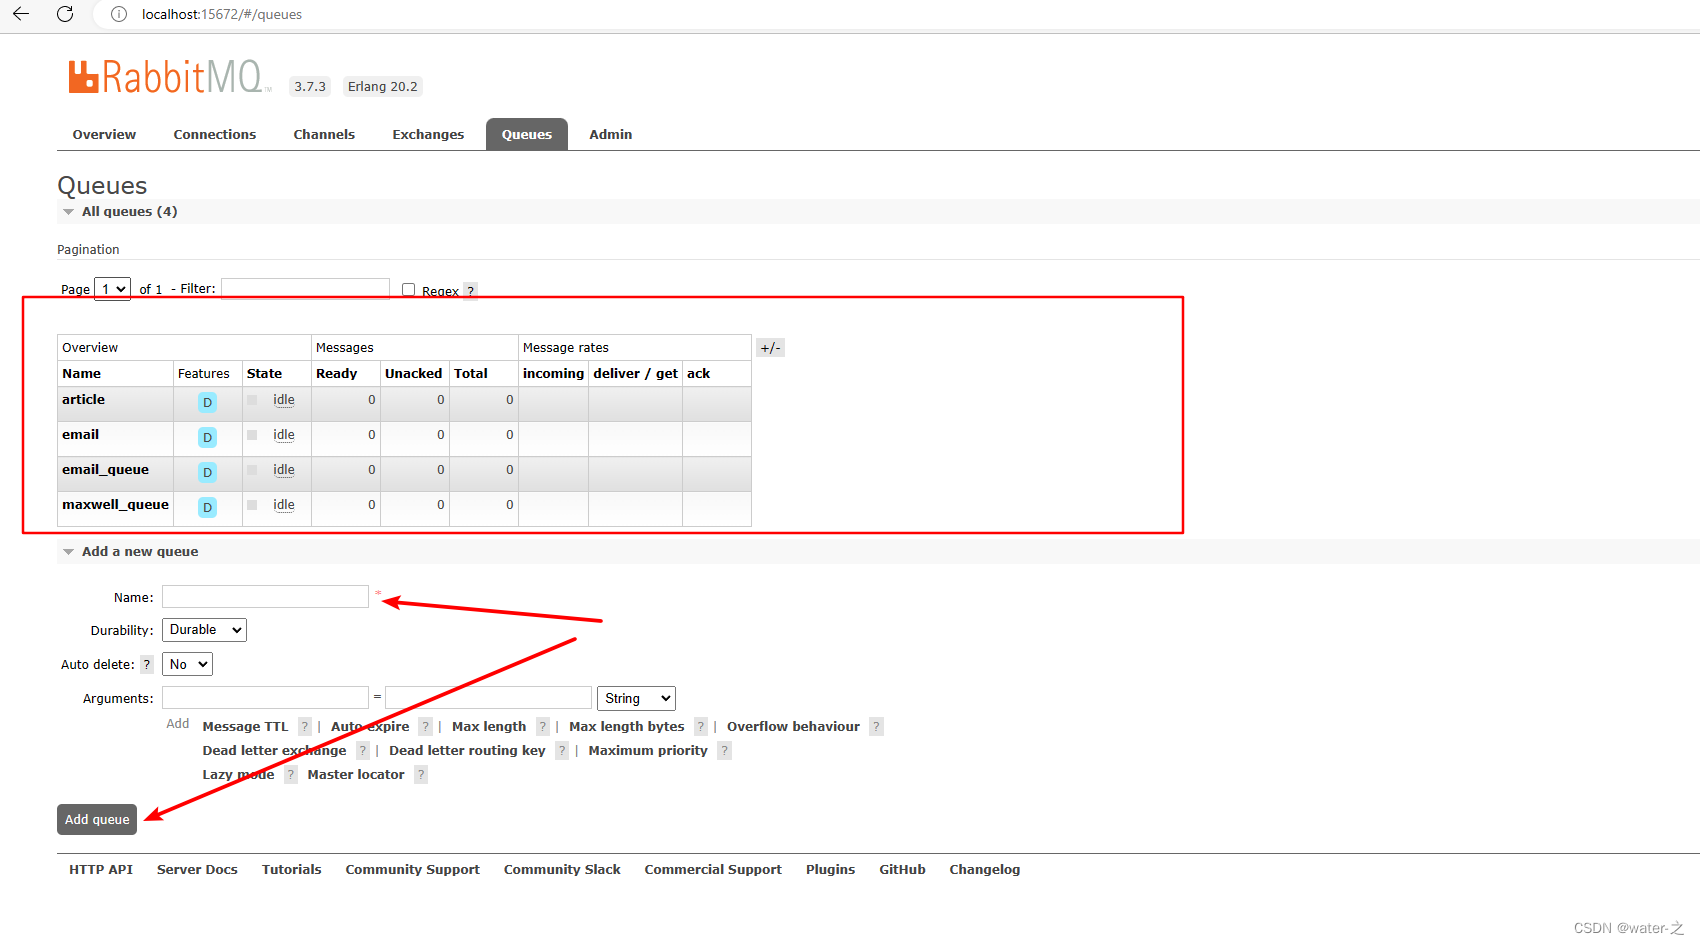Image resolution: width=1700 pixels, height=944 pixels.
Task: Open help icon for Max length
Action: pyautogui.click(x=543, y=727)
